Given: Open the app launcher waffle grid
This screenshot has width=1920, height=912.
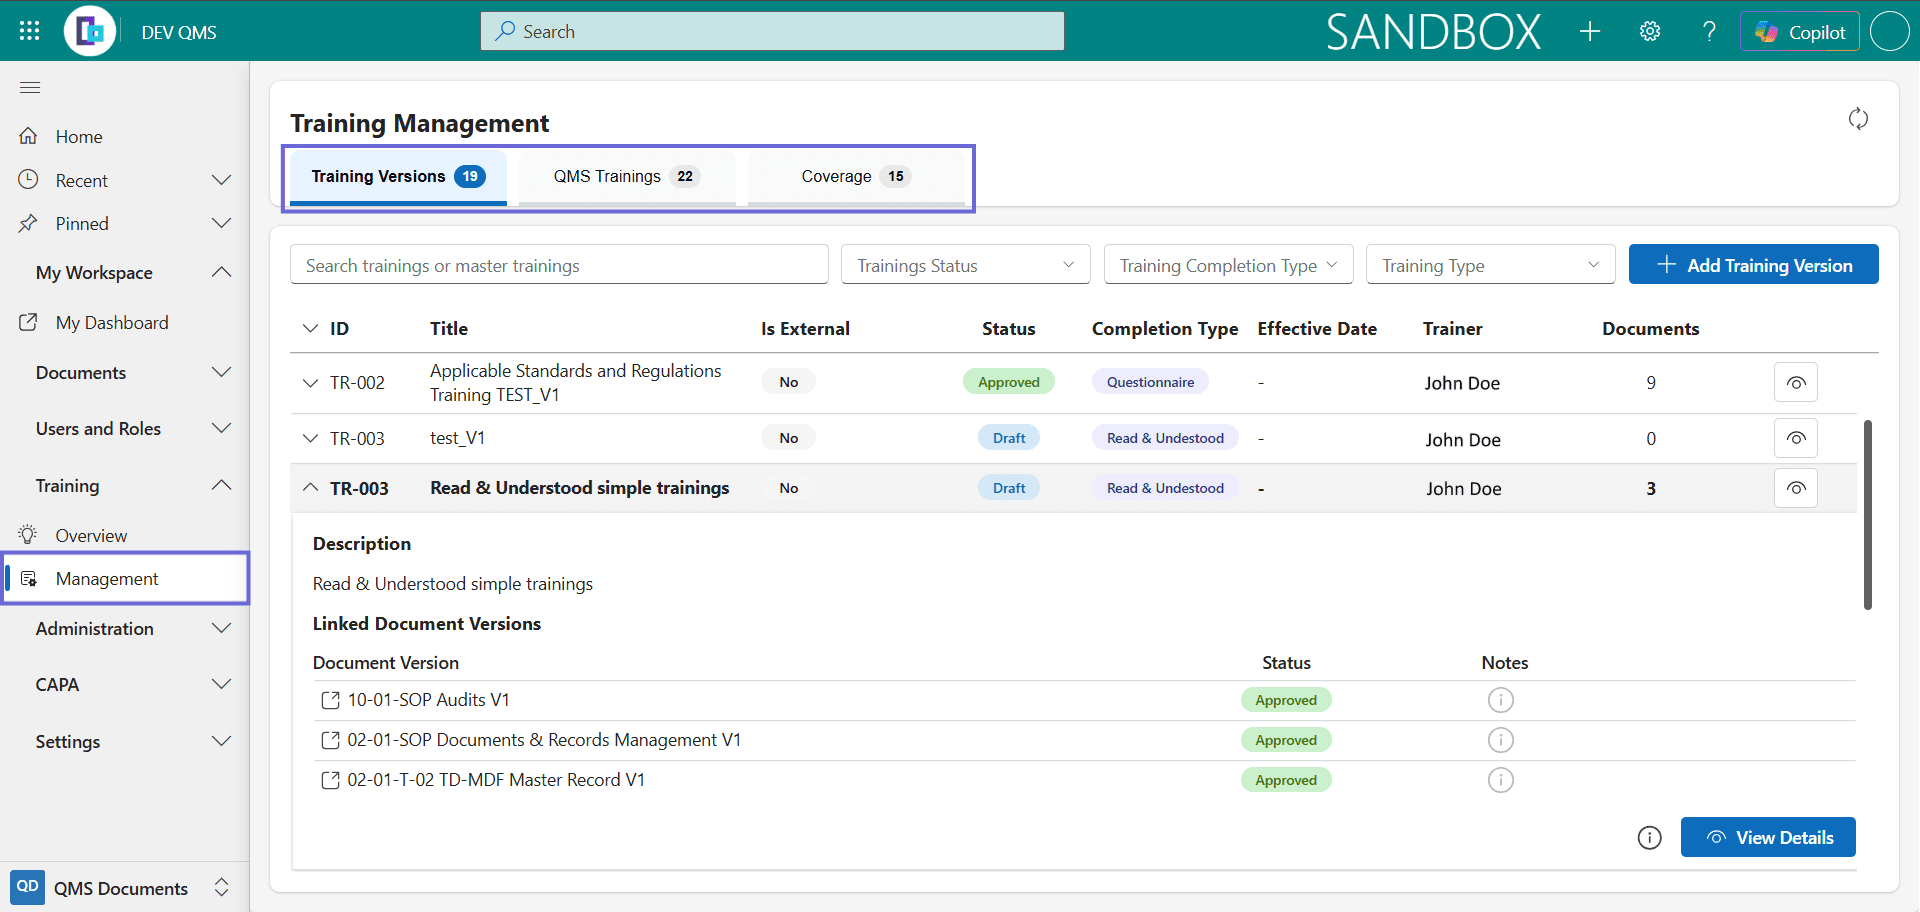Looking at the screenshot, I should coord(29,31).
